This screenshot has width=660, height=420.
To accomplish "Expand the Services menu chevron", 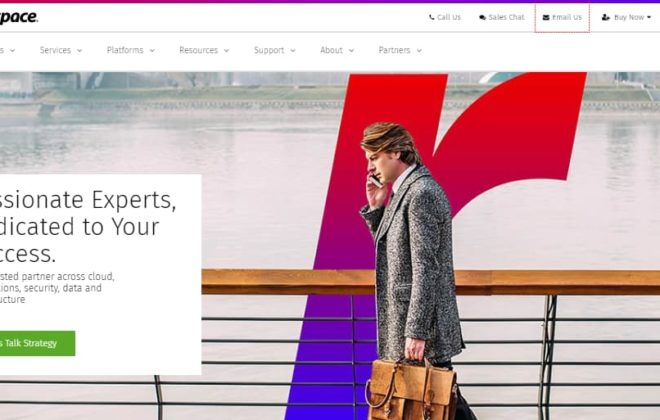I will [79, 51].
